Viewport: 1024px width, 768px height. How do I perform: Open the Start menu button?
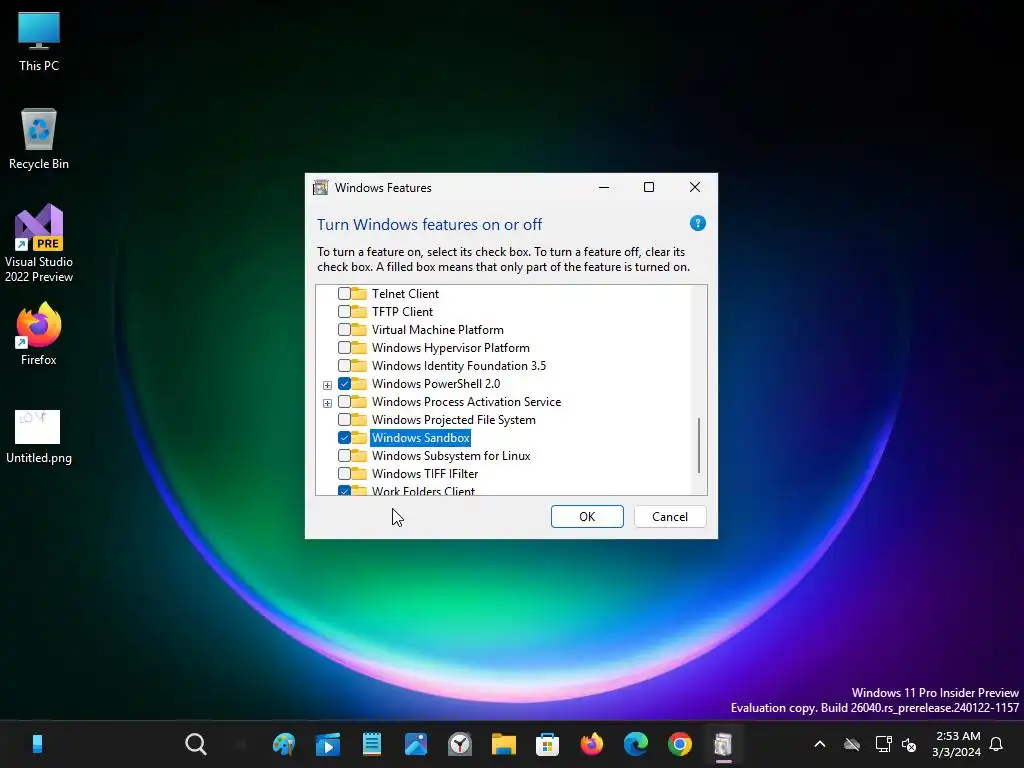[37, 744]
